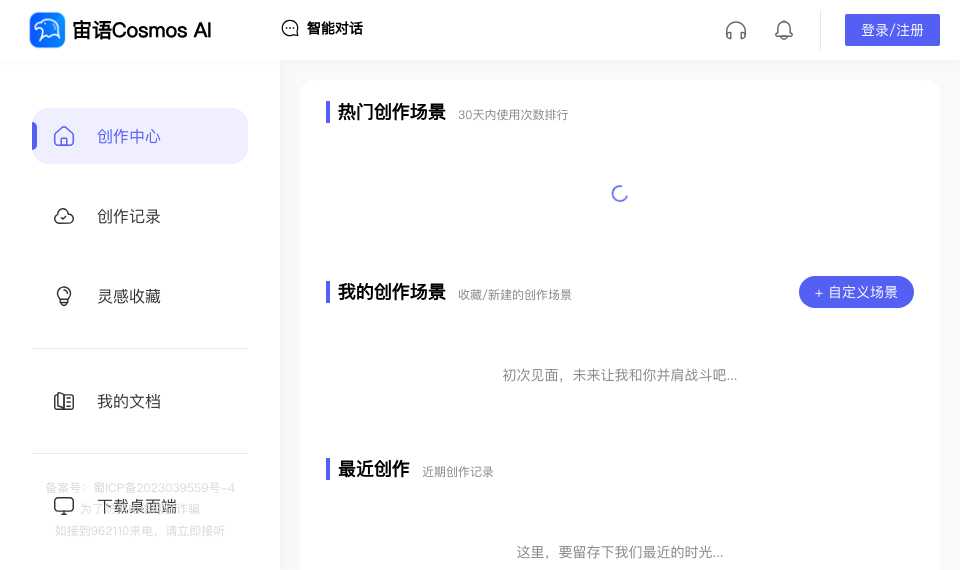Click the lightbulb icon beside 灵感收藏

click(64, 296)
